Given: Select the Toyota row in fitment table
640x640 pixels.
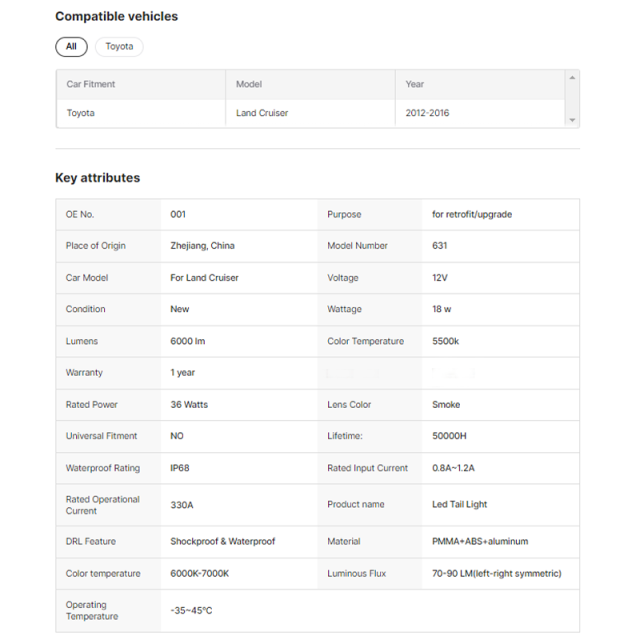Looking at the screenshot, I should coord(81,113).
